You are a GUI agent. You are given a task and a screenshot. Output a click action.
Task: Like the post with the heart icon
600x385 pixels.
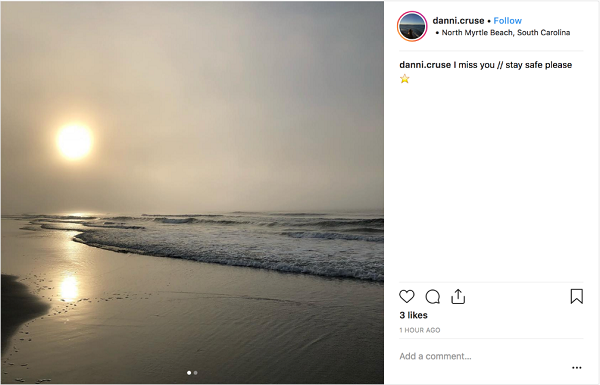point(406,297)
